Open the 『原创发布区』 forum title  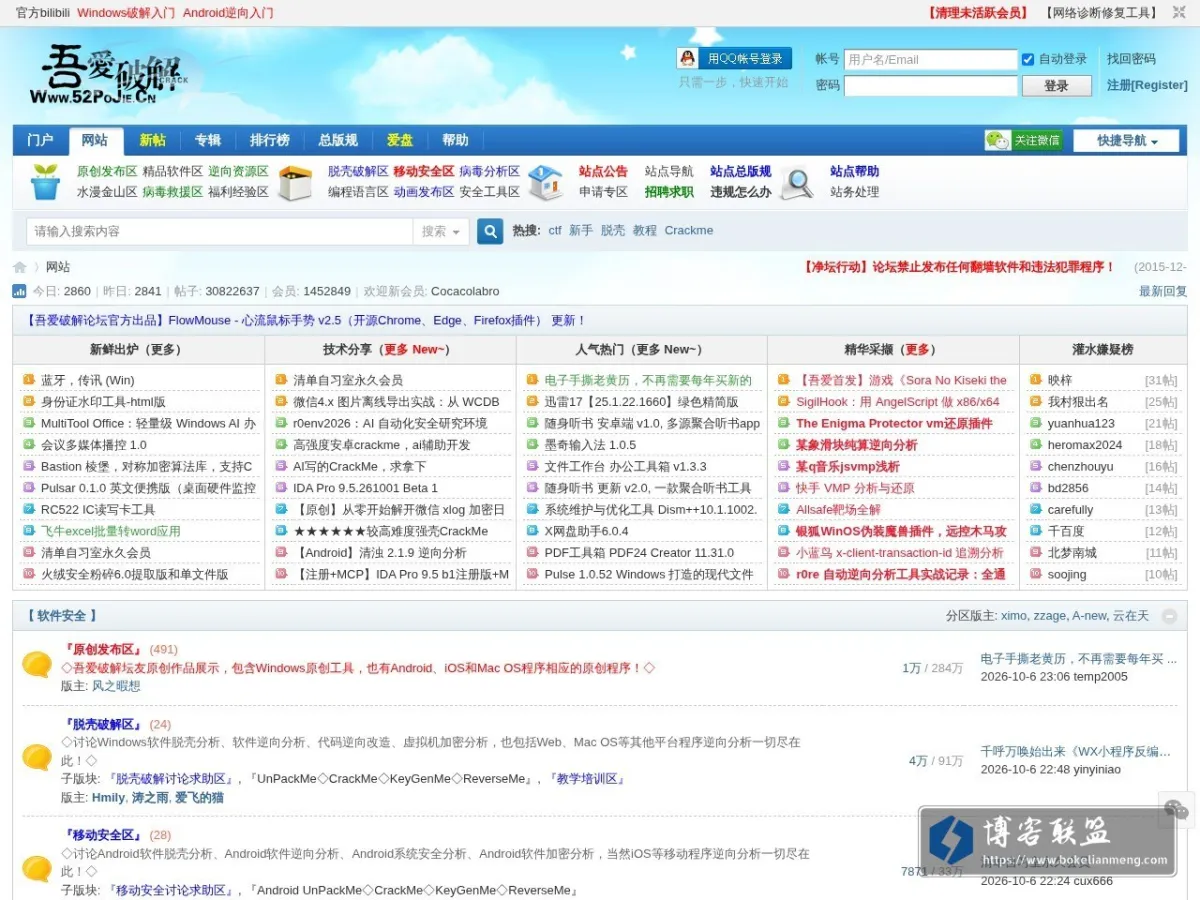point(102,649)
